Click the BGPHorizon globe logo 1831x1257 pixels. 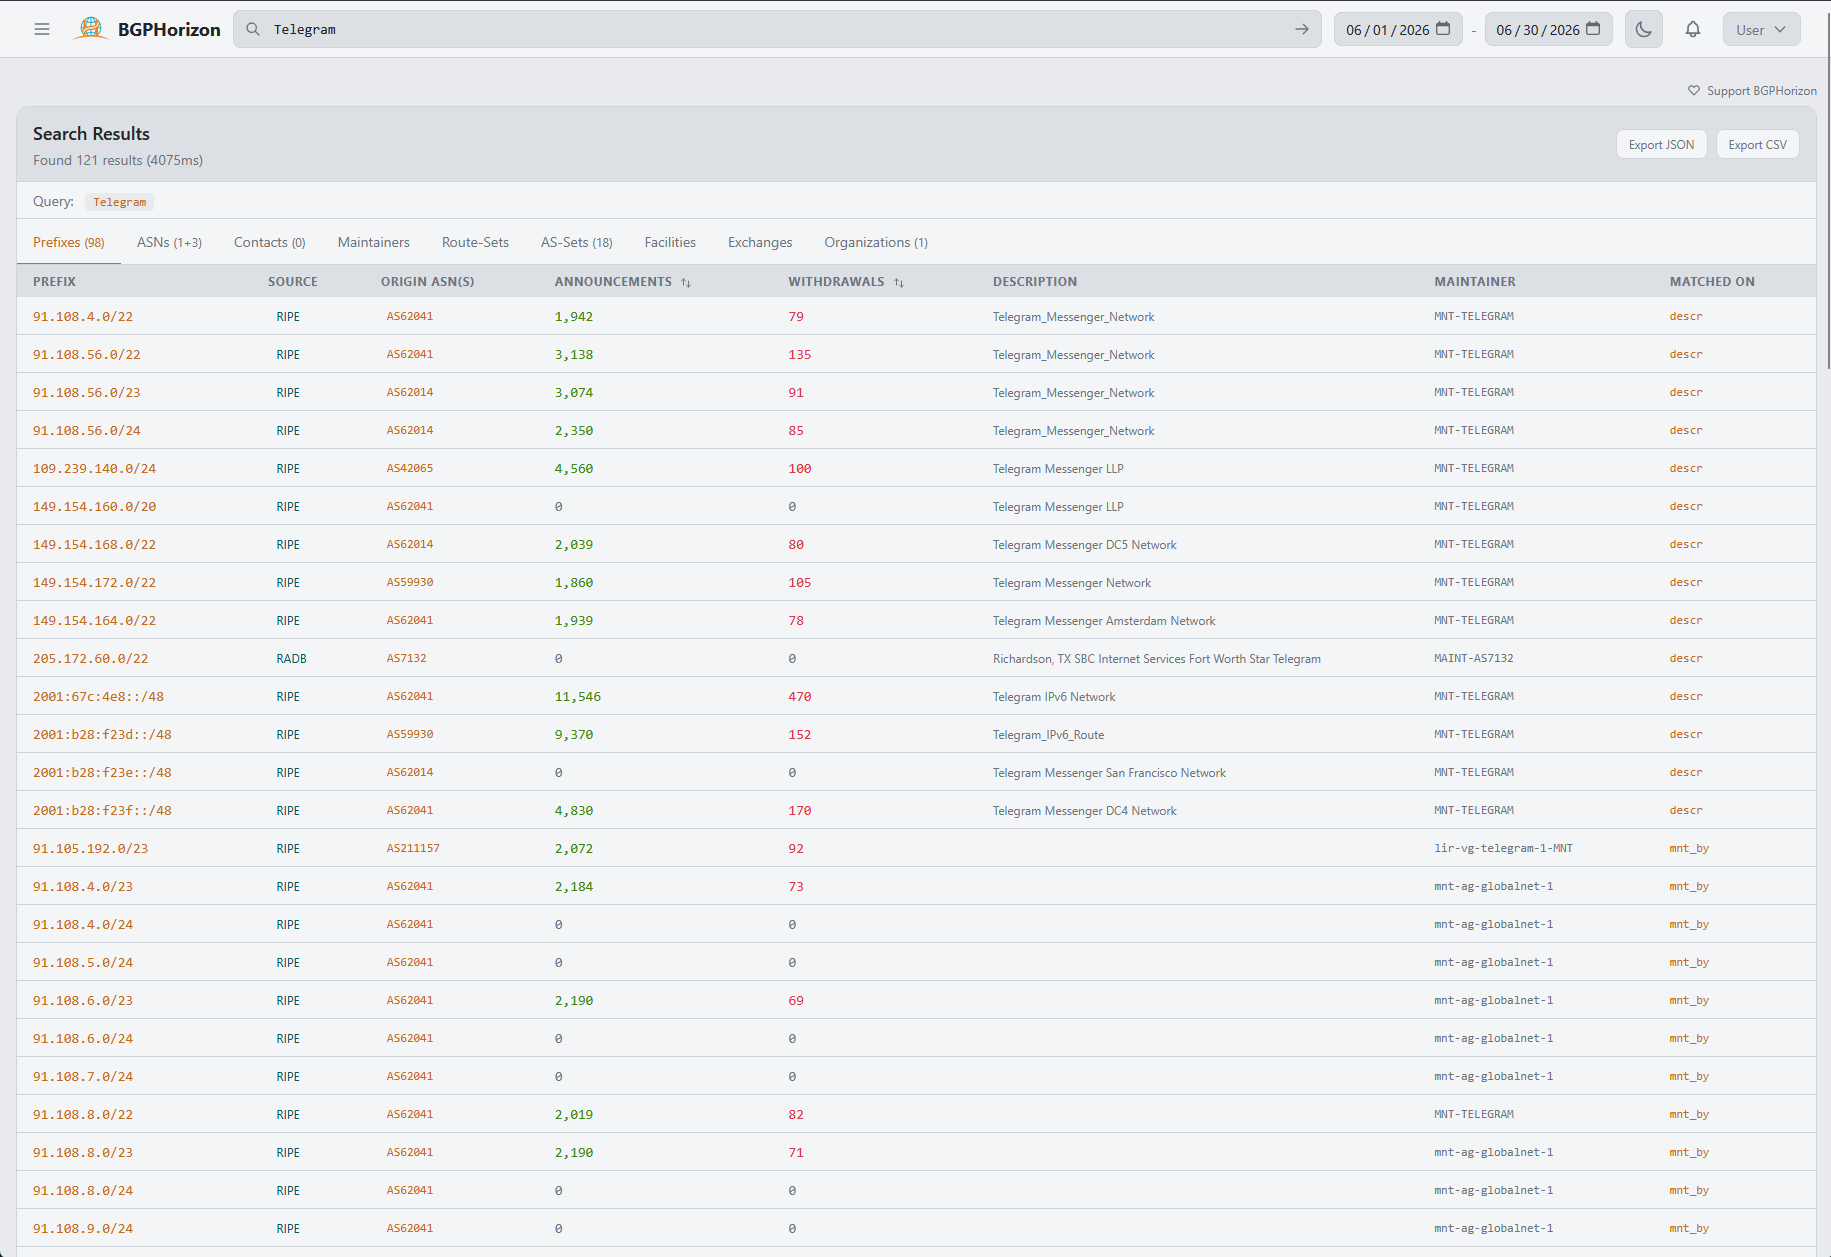91,29
